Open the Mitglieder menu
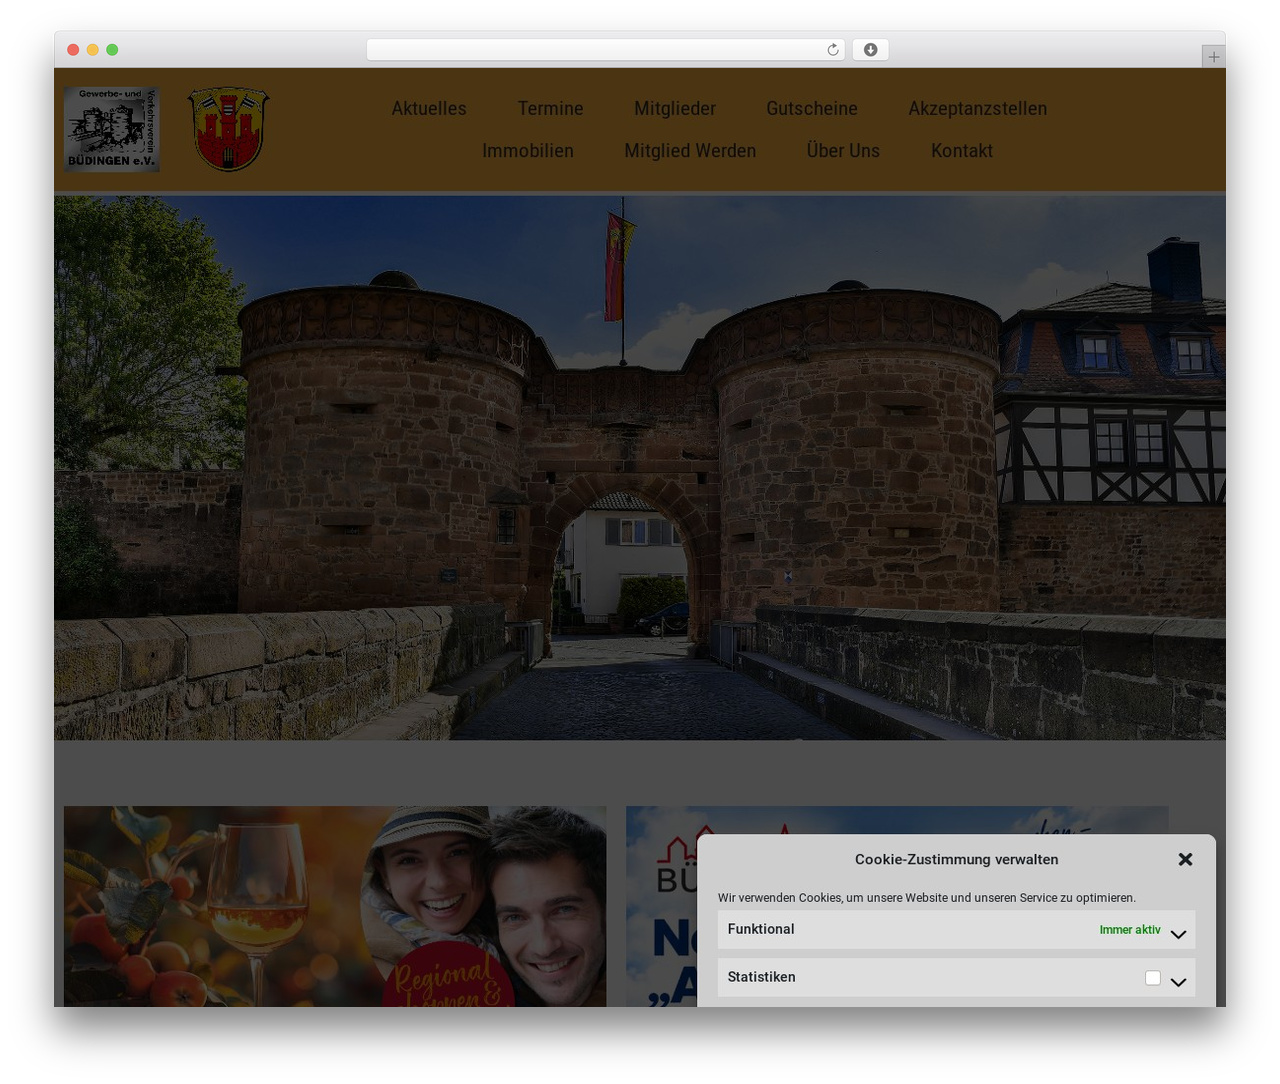This screenshot has width=1280, height=1084. click(675, 108)
